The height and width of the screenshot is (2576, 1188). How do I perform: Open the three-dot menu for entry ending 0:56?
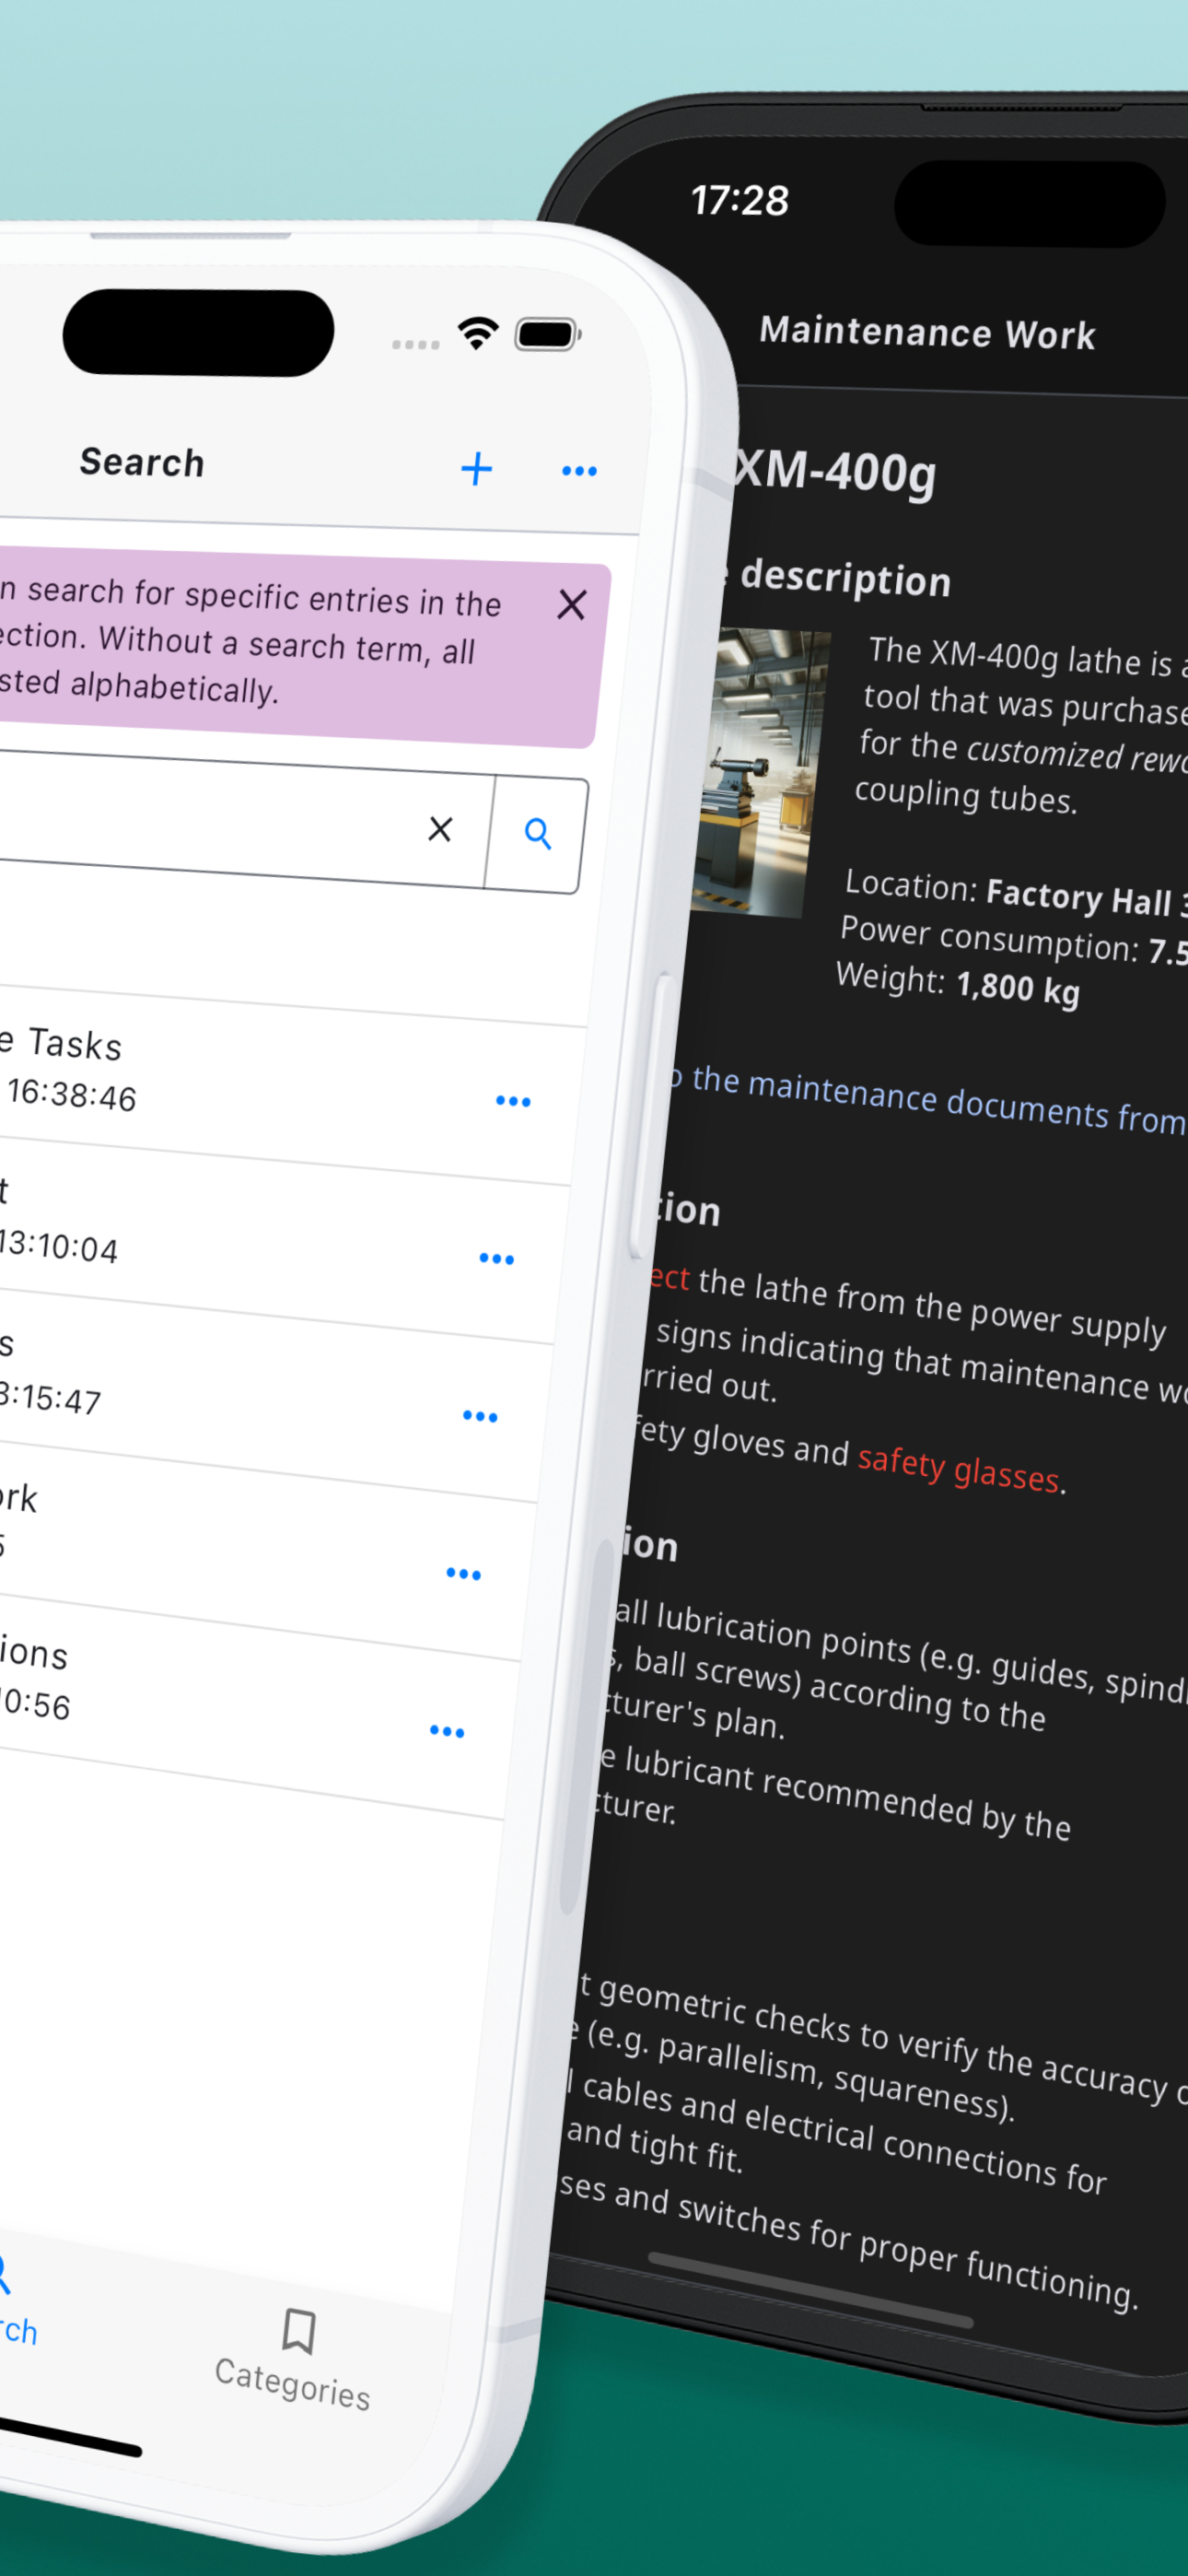[x=447, y=1731]
